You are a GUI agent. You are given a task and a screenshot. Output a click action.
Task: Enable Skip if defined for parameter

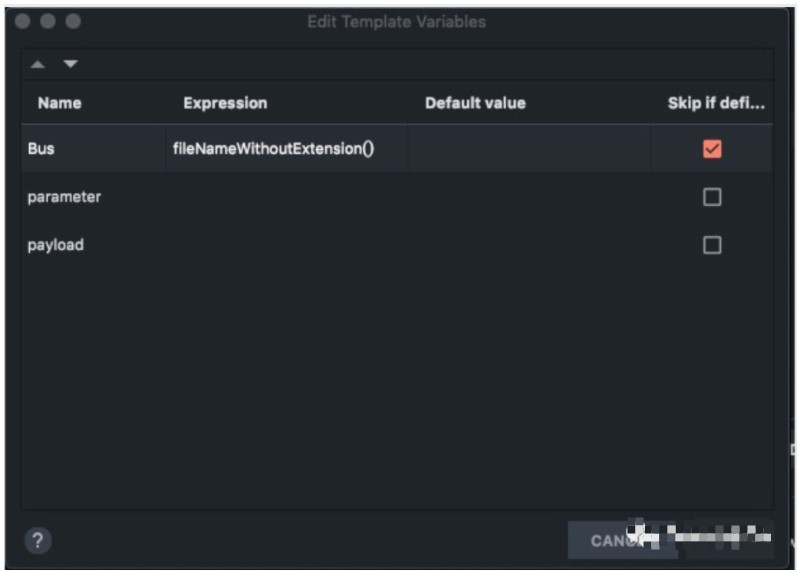click(x=712, y=197)
